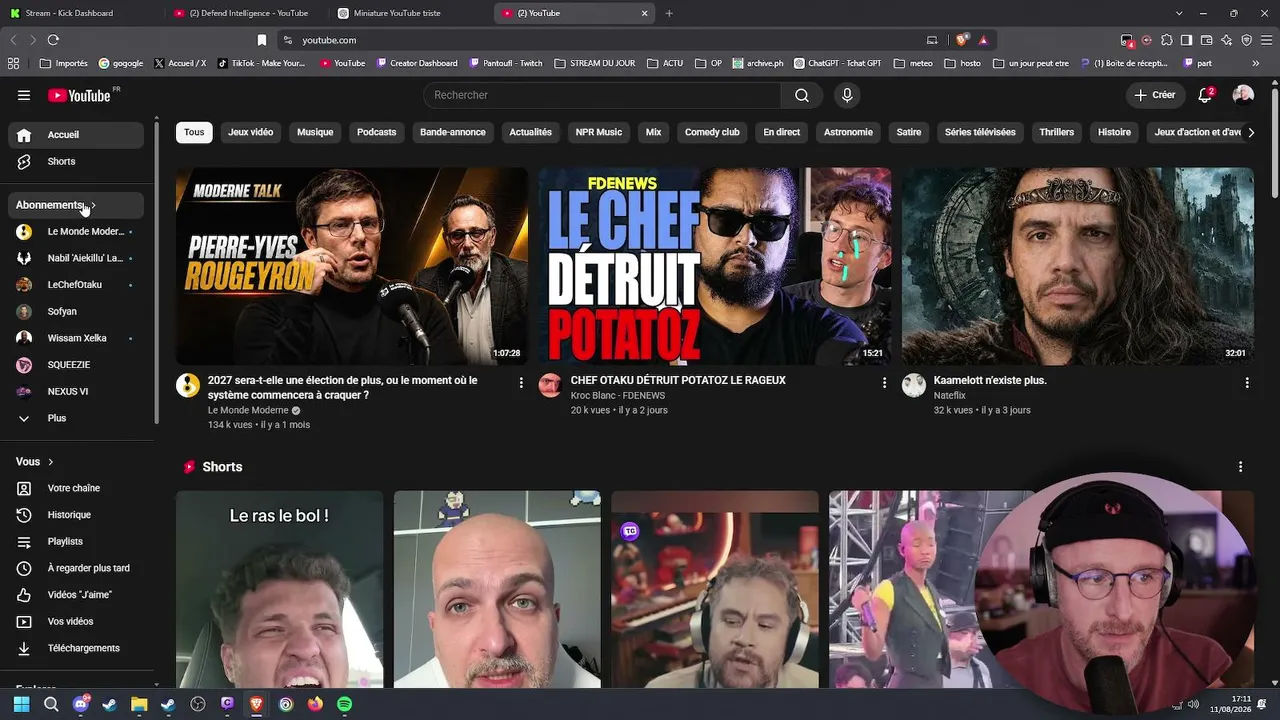Open the Leo AI sparkle icon
1280x720 pixels.
(1227, 40)
